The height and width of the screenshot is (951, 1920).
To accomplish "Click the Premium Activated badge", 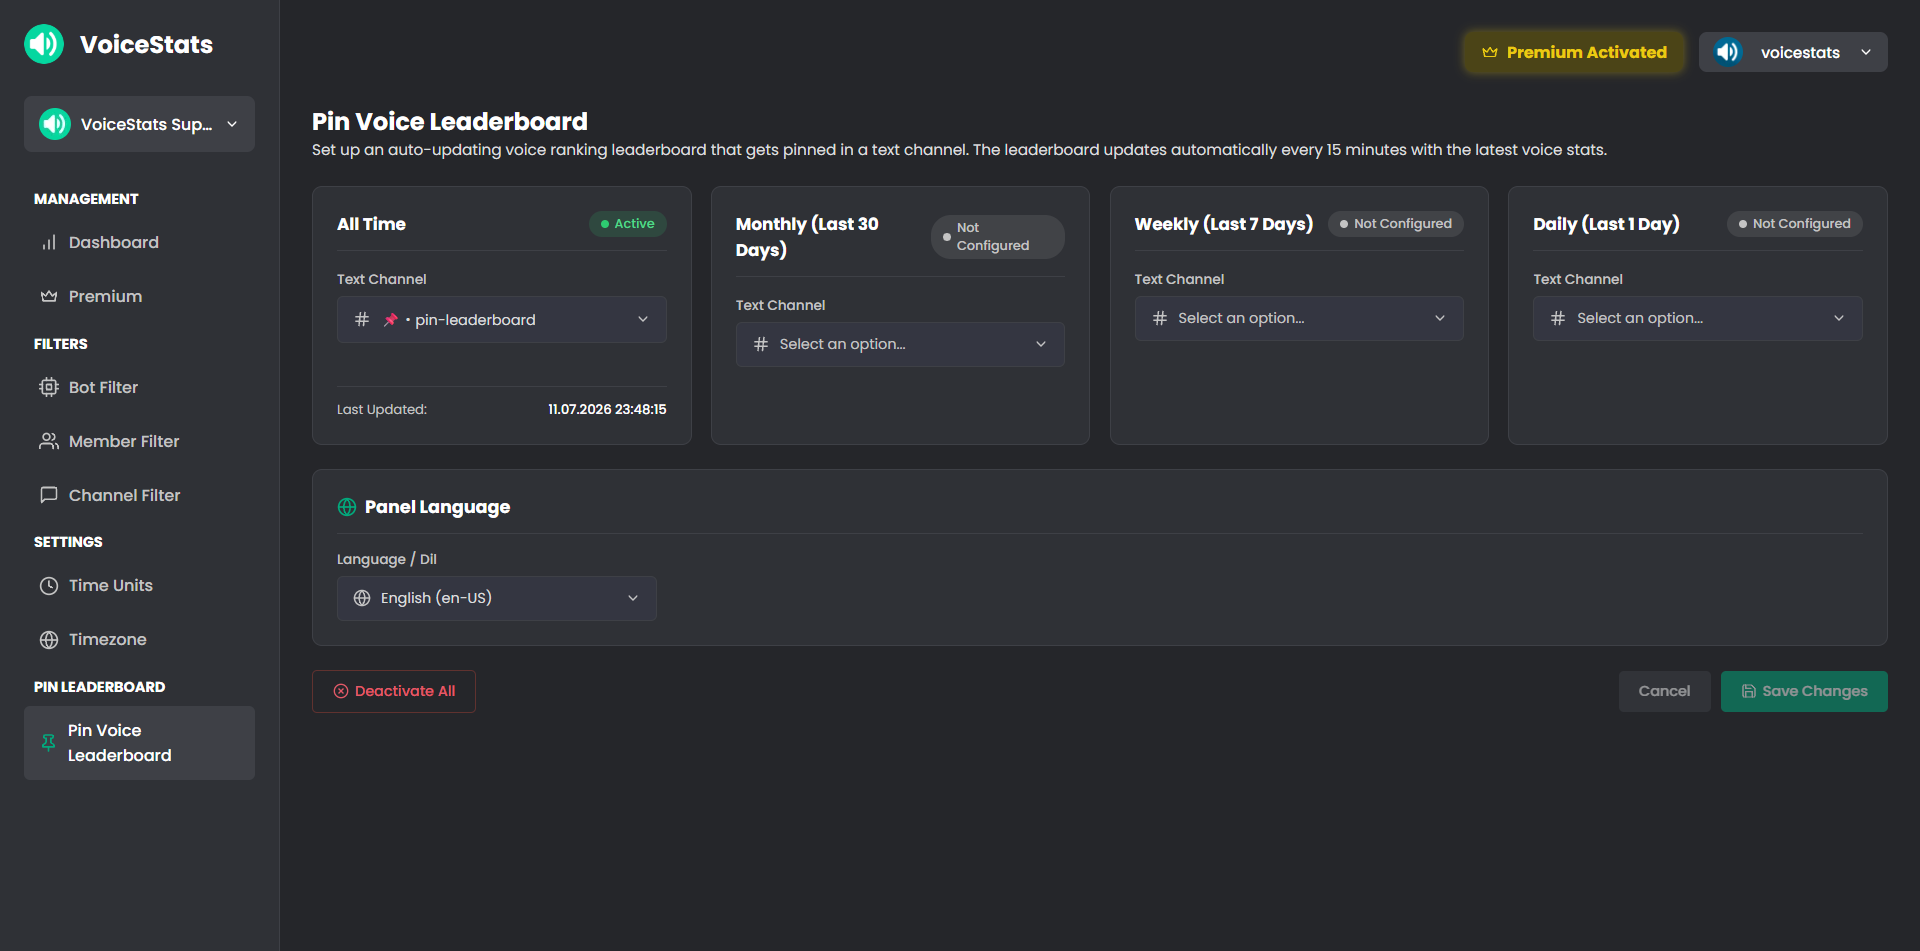I will click(x=1574, y=52).
